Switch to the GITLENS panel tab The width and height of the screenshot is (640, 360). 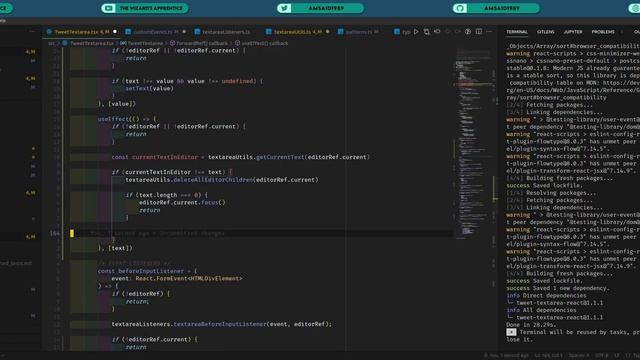[546, 32]
